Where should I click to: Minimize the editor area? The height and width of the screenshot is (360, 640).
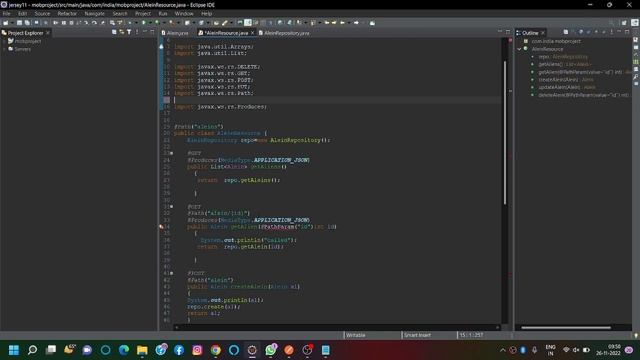point(500,32)
